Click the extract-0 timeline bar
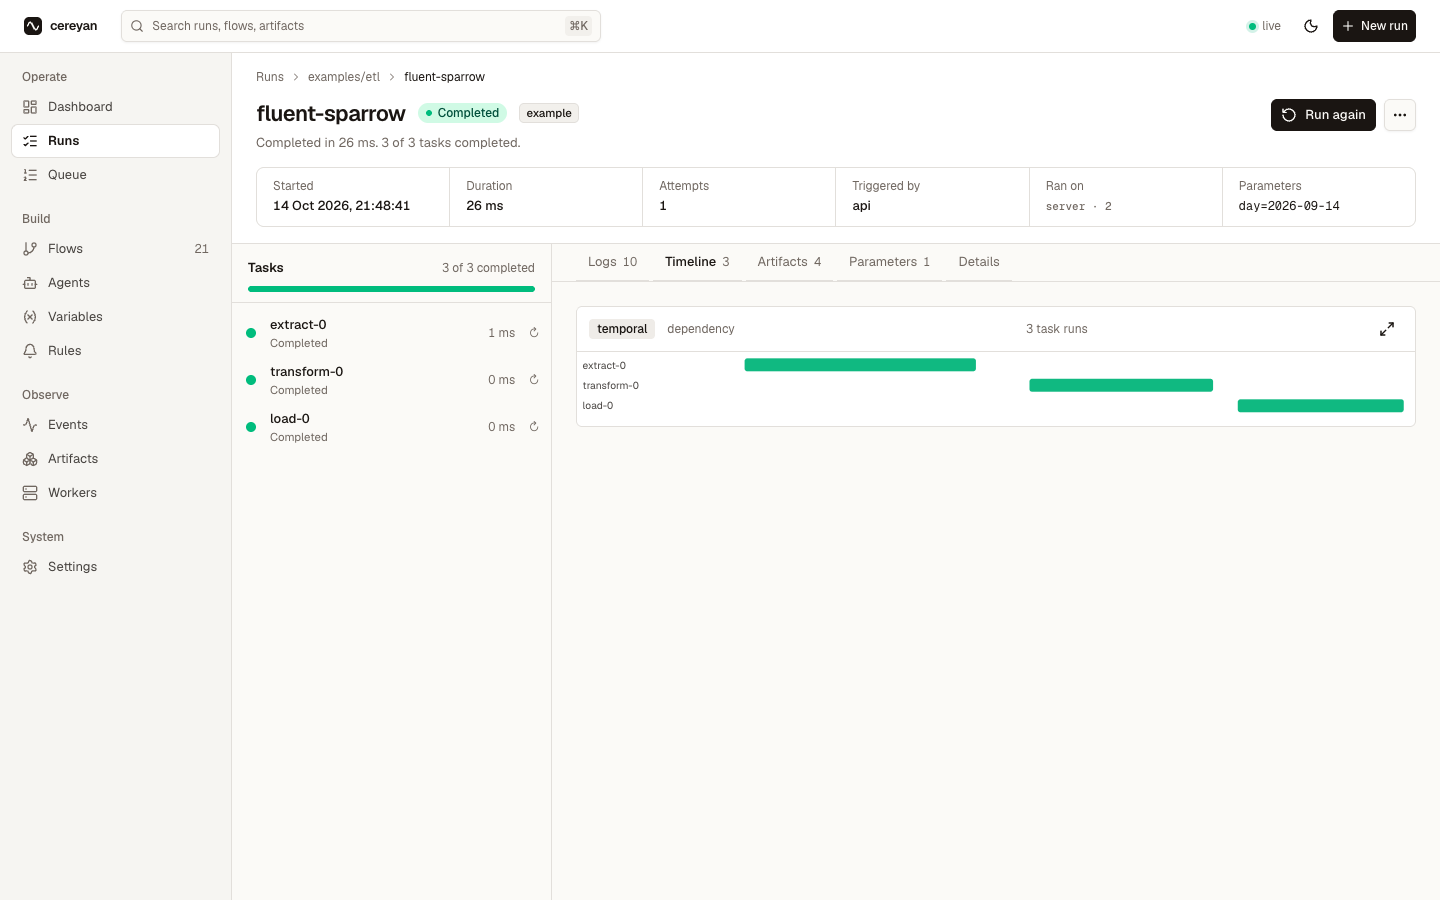The width and height of the screenshot is (1440, 900). click(x=860, y=365)
